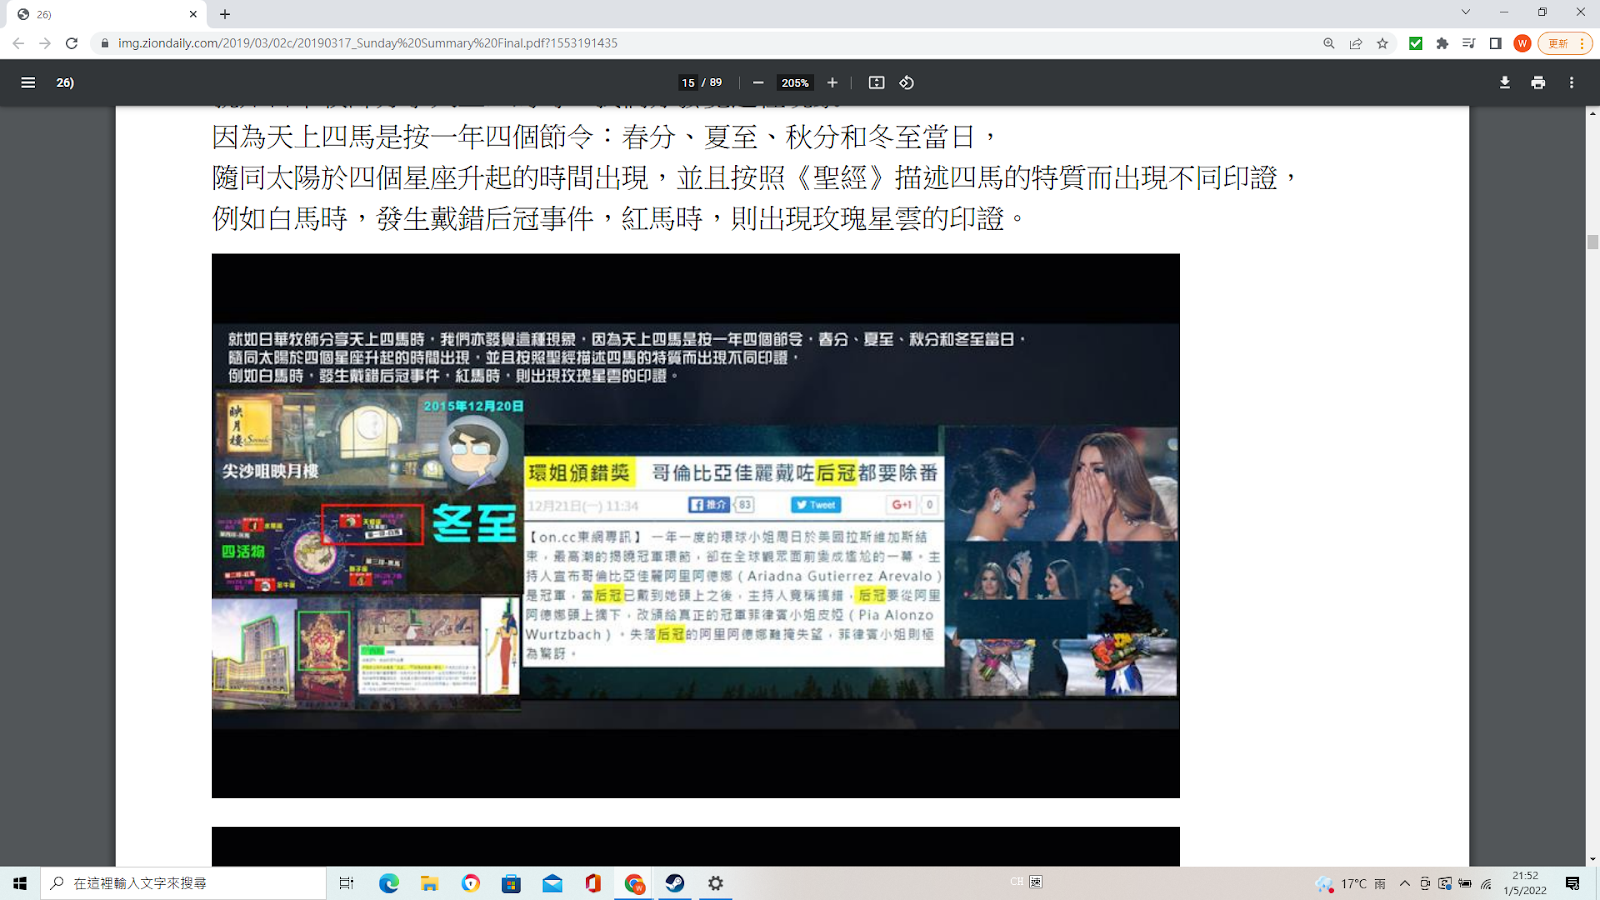Image resolution: width=1600 pixels, height=900 pixels.
Task: Open the Extensions puzzle icon
Action: [1442, 43]
